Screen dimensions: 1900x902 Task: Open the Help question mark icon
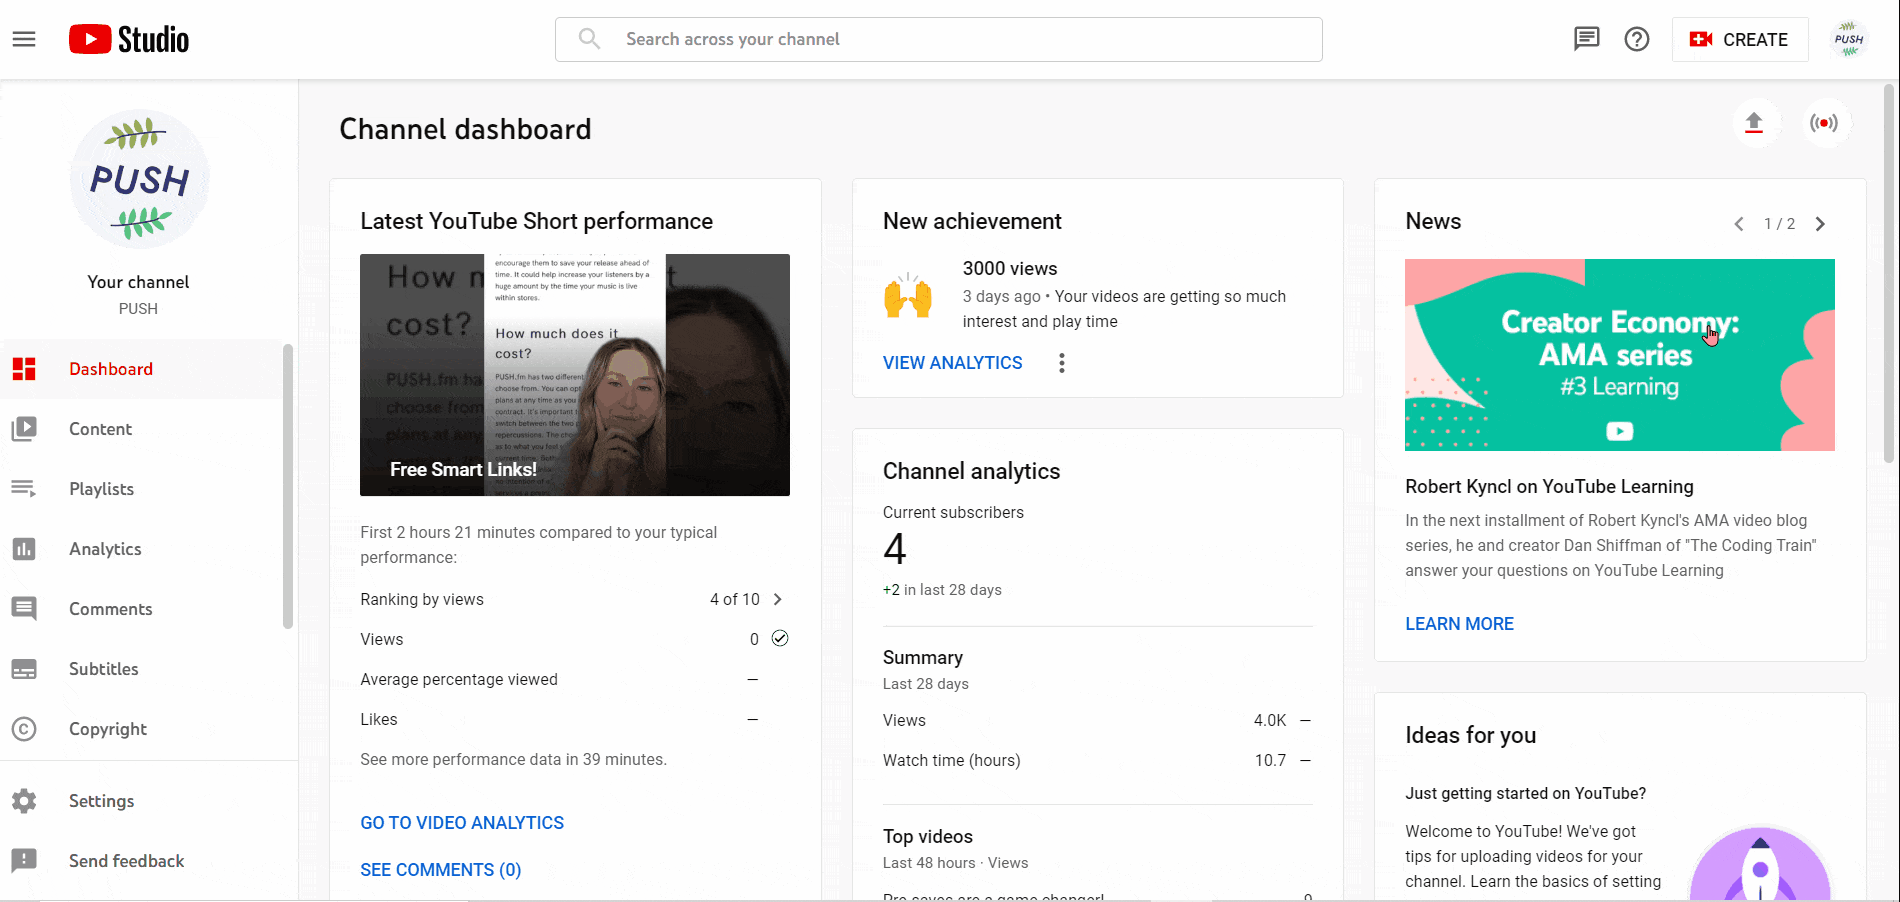click(1636, 39)
